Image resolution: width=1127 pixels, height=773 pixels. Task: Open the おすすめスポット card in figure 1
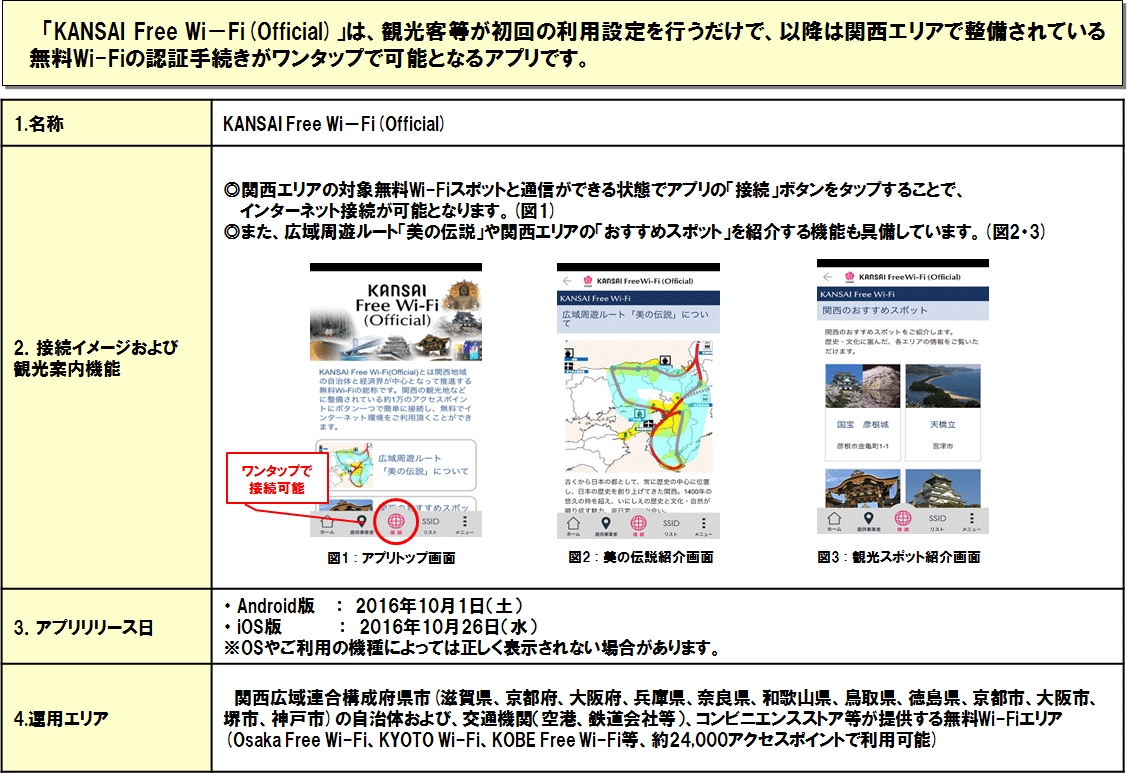(395, 503)
